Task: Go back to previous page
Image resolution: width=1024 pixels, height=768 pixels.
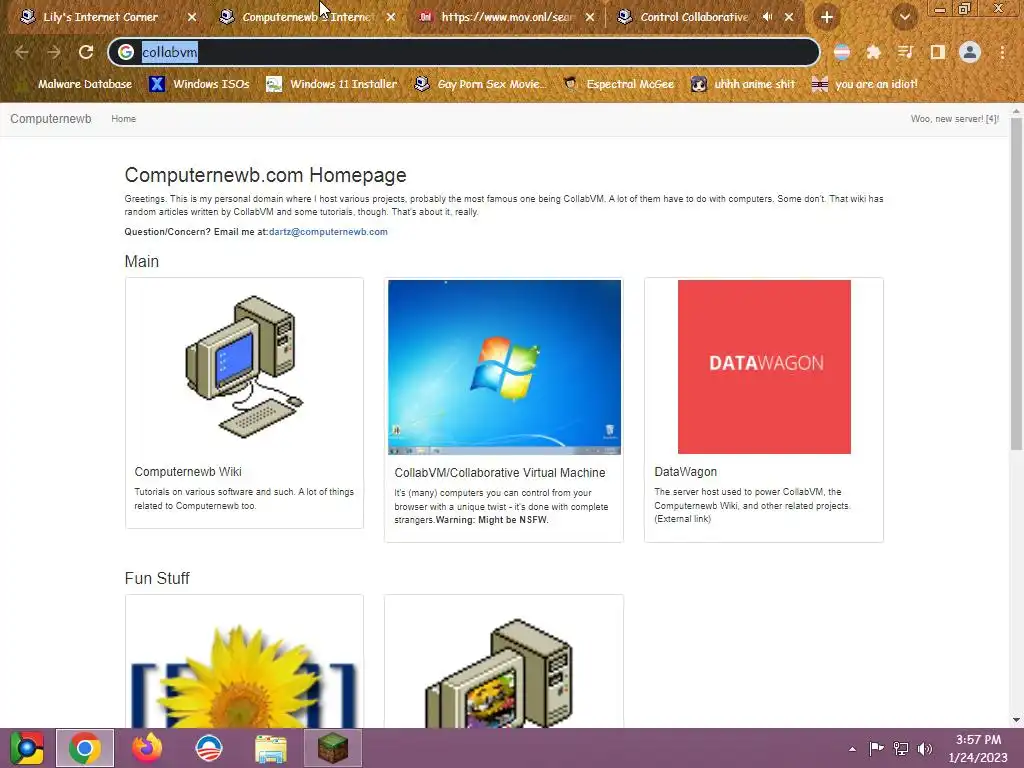Action: tap(22, 52)
